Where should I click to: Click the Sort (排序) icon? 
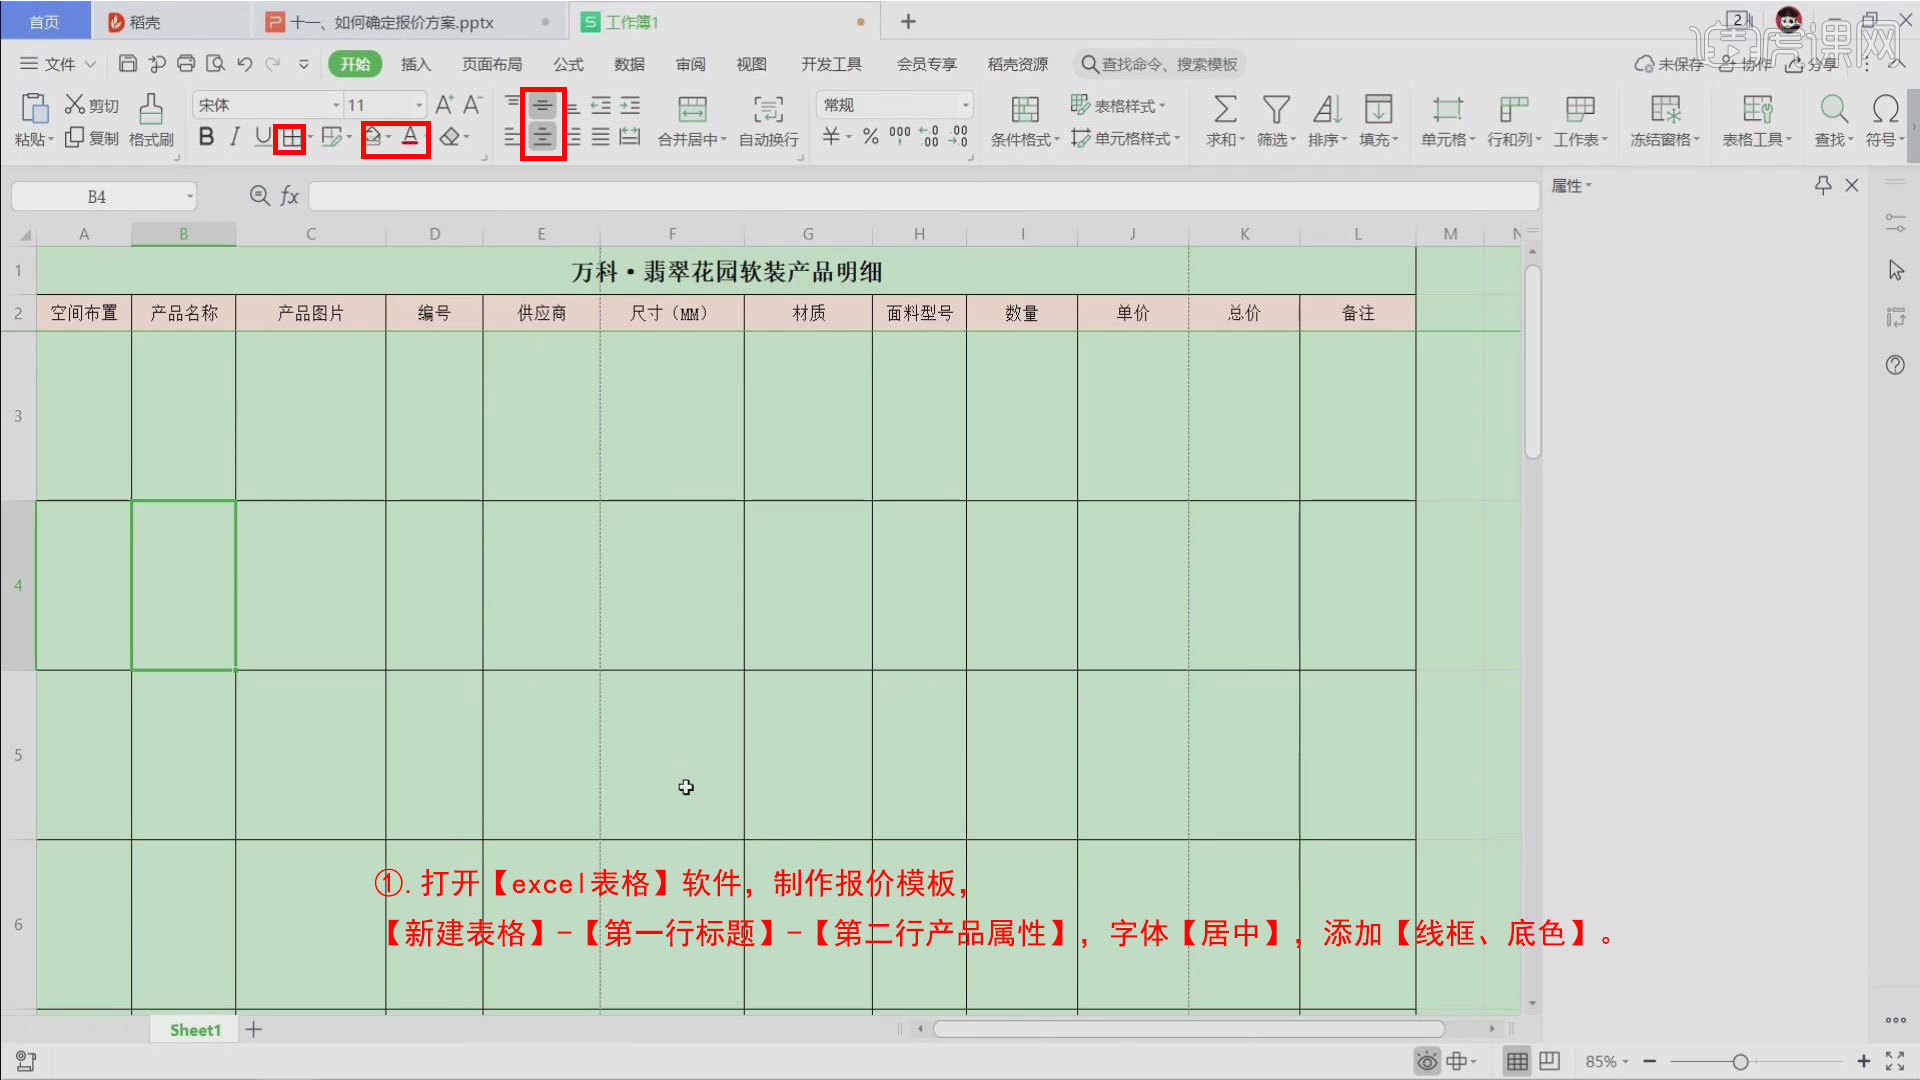point(1327,108)
